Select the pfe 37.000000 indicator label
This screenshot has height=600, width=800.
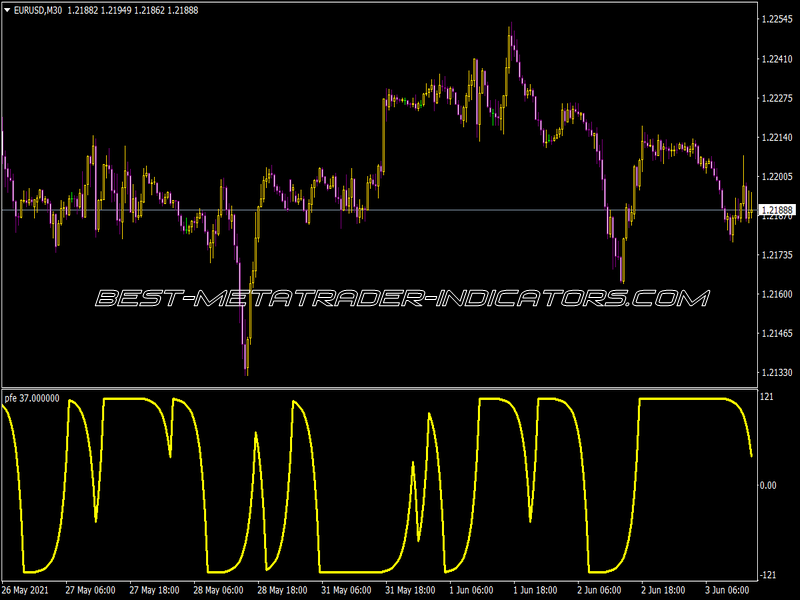pos(32,398)
